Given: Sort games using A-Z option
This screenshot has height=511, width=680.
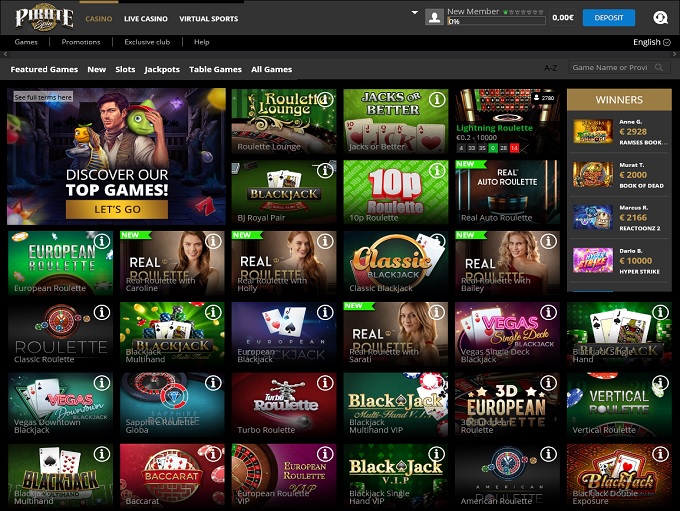Looking at the screenshot, I should [550, 68].
